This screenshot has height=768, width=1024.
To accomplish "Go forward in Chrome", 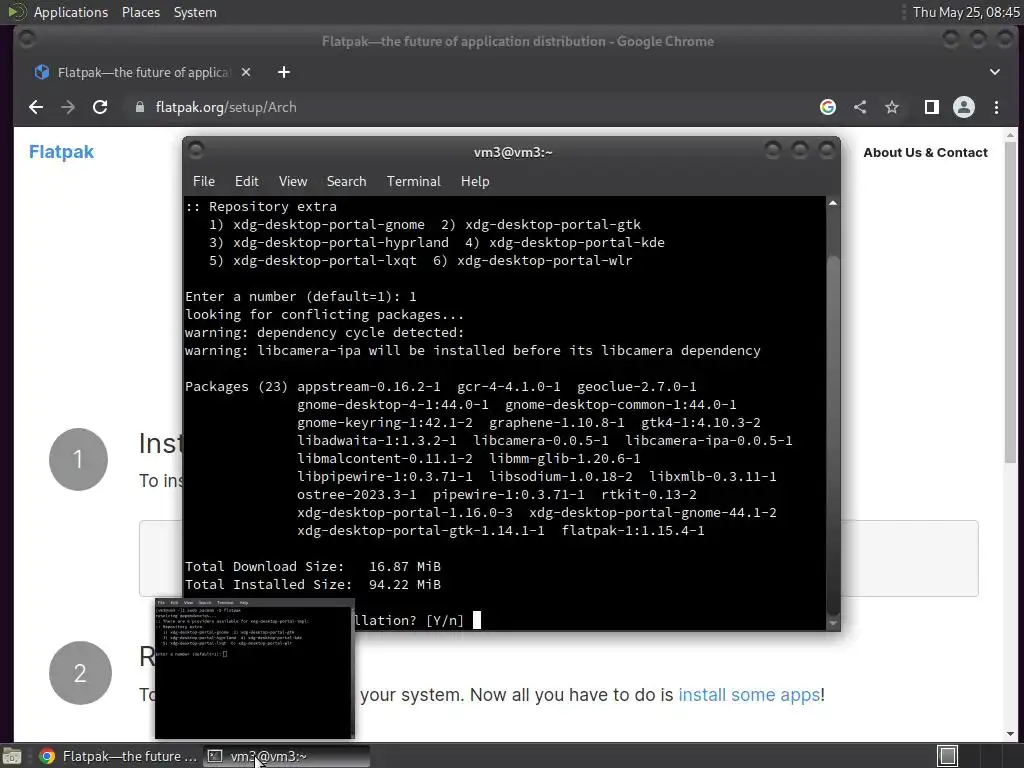I will click(68, 107).
